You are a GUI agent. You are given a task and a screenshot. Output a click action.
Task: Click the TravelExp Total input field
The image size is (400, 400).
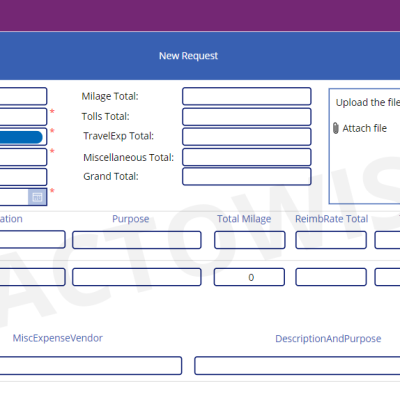point(247,136)
